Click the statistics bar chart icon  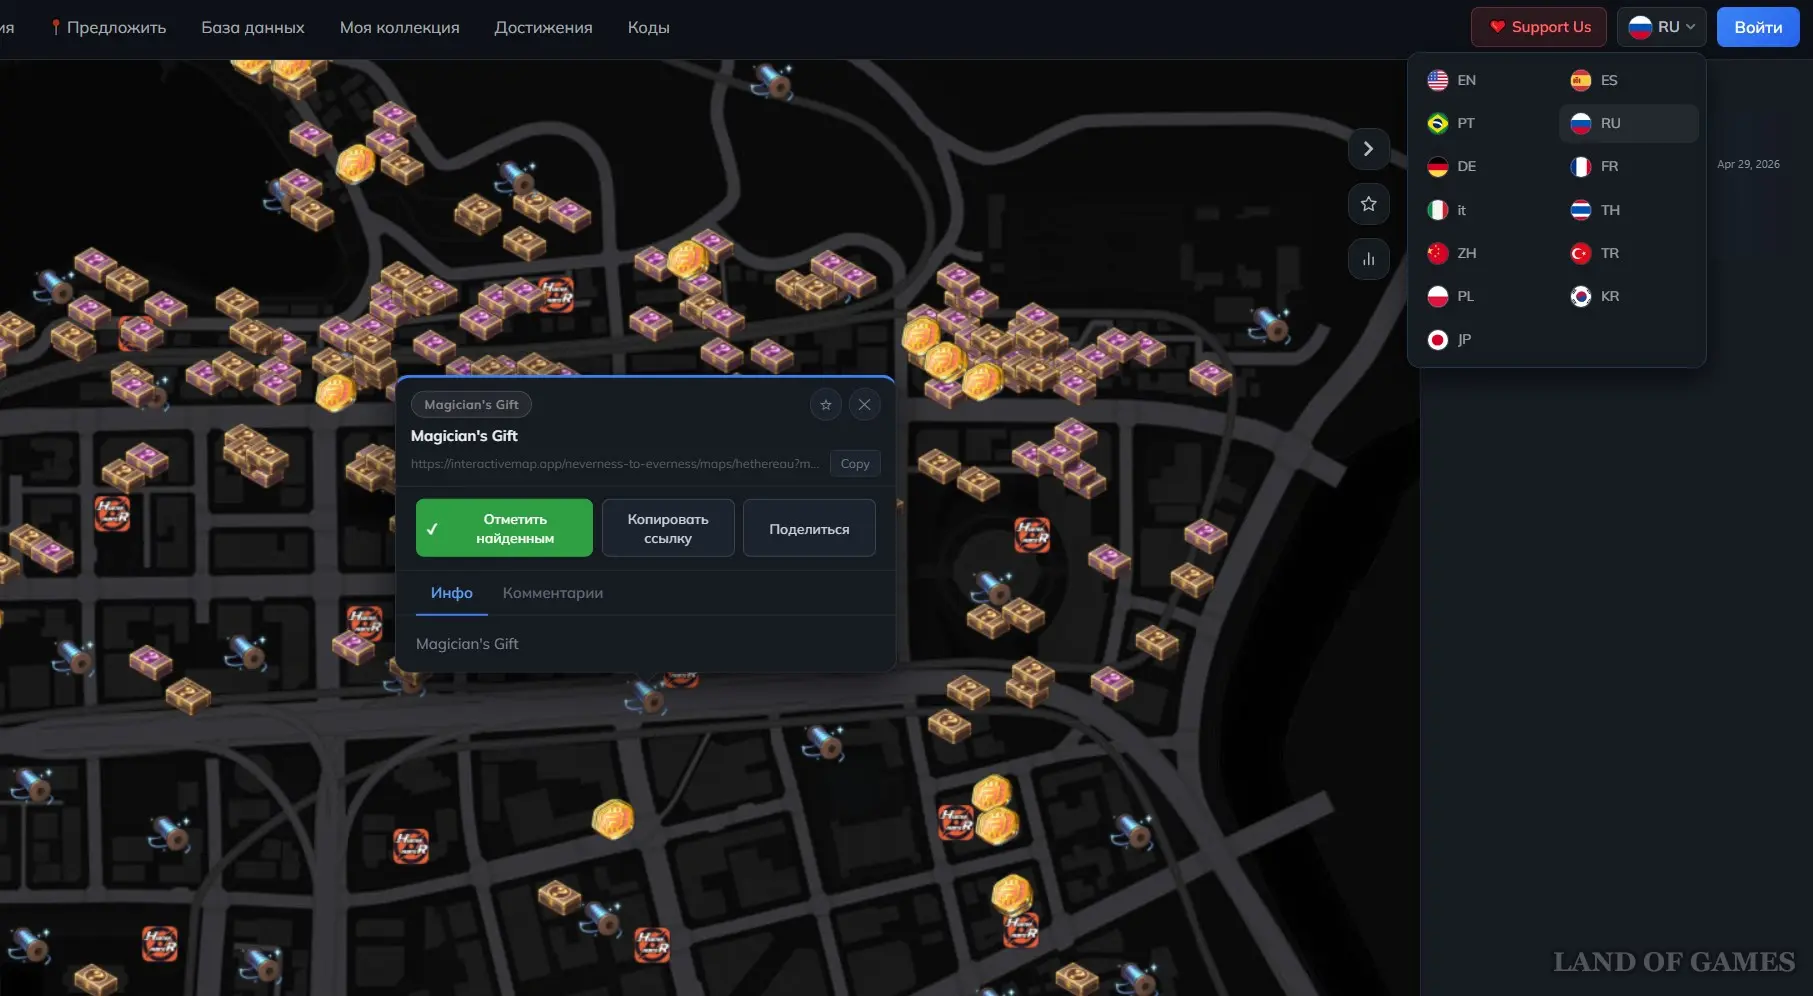coord(1368,260)
